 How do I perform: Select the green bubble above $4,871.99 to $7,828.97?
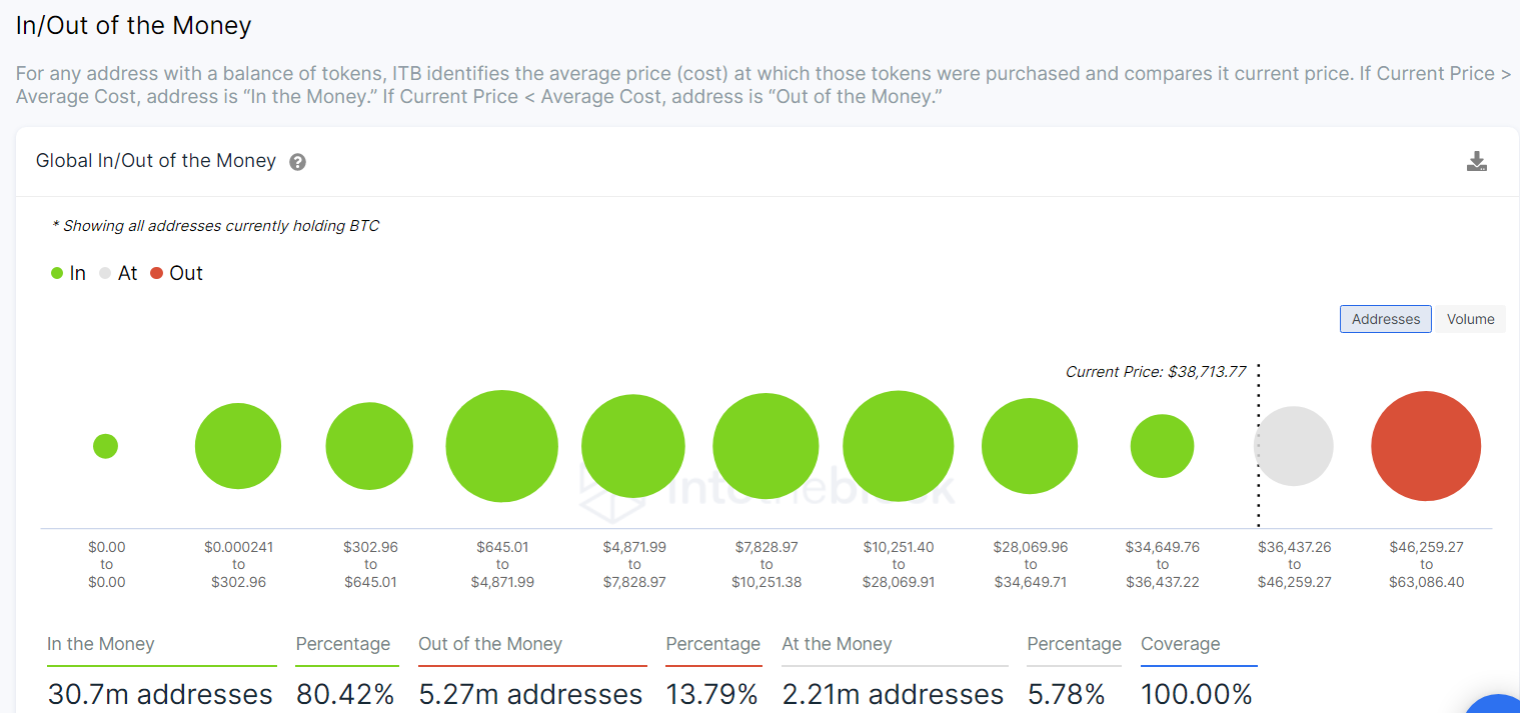coord(633,446)
